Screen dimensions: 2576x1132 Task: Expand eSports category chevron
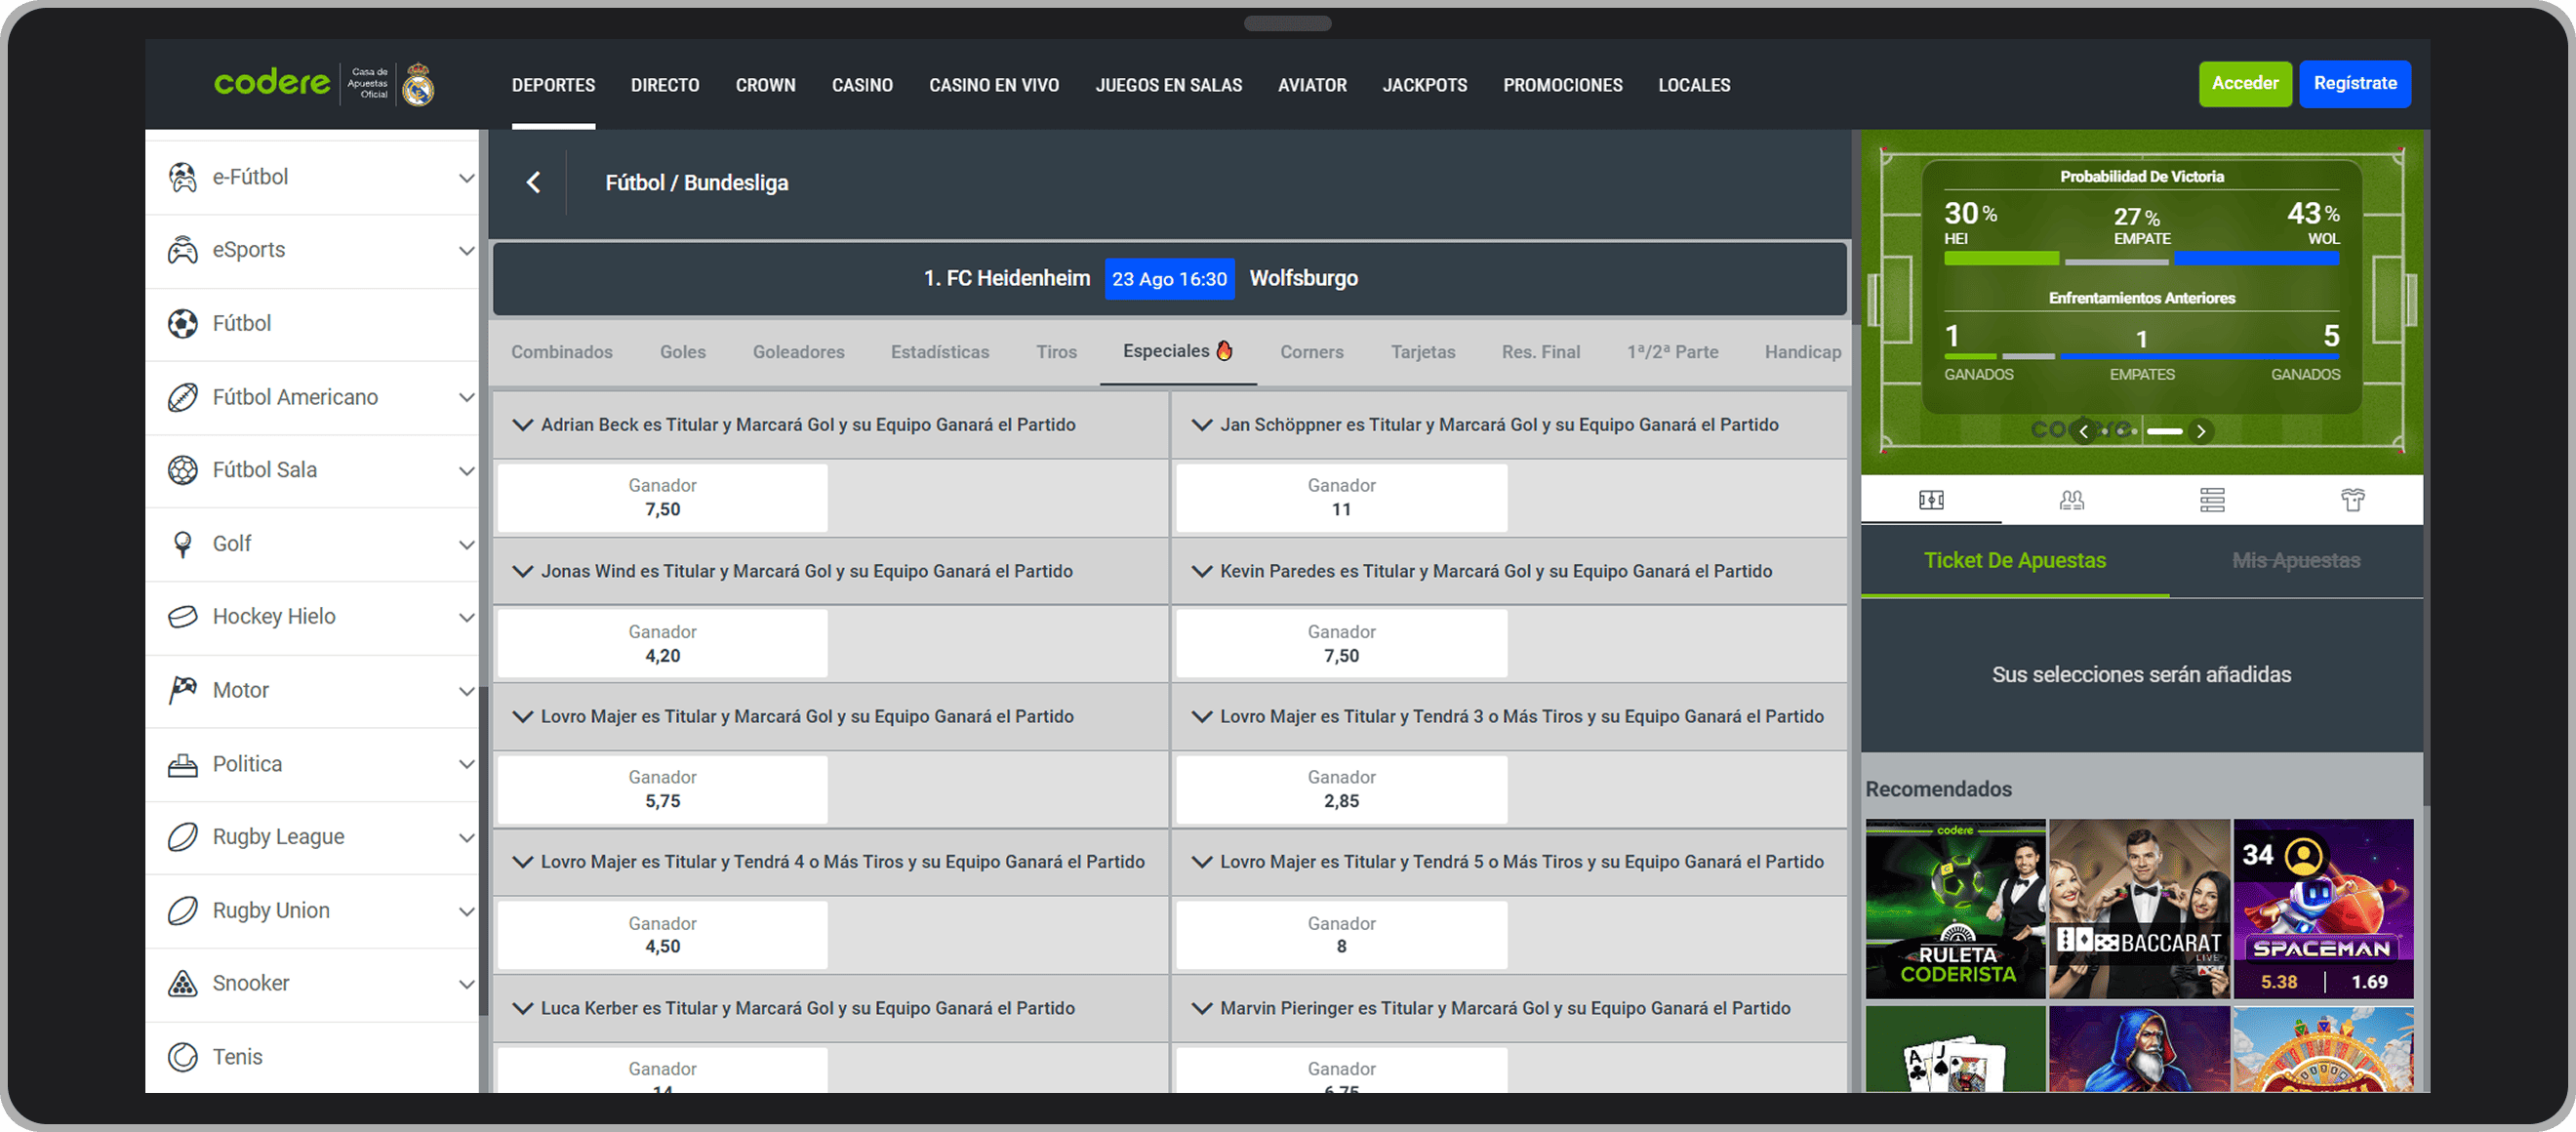pos(466,251)
